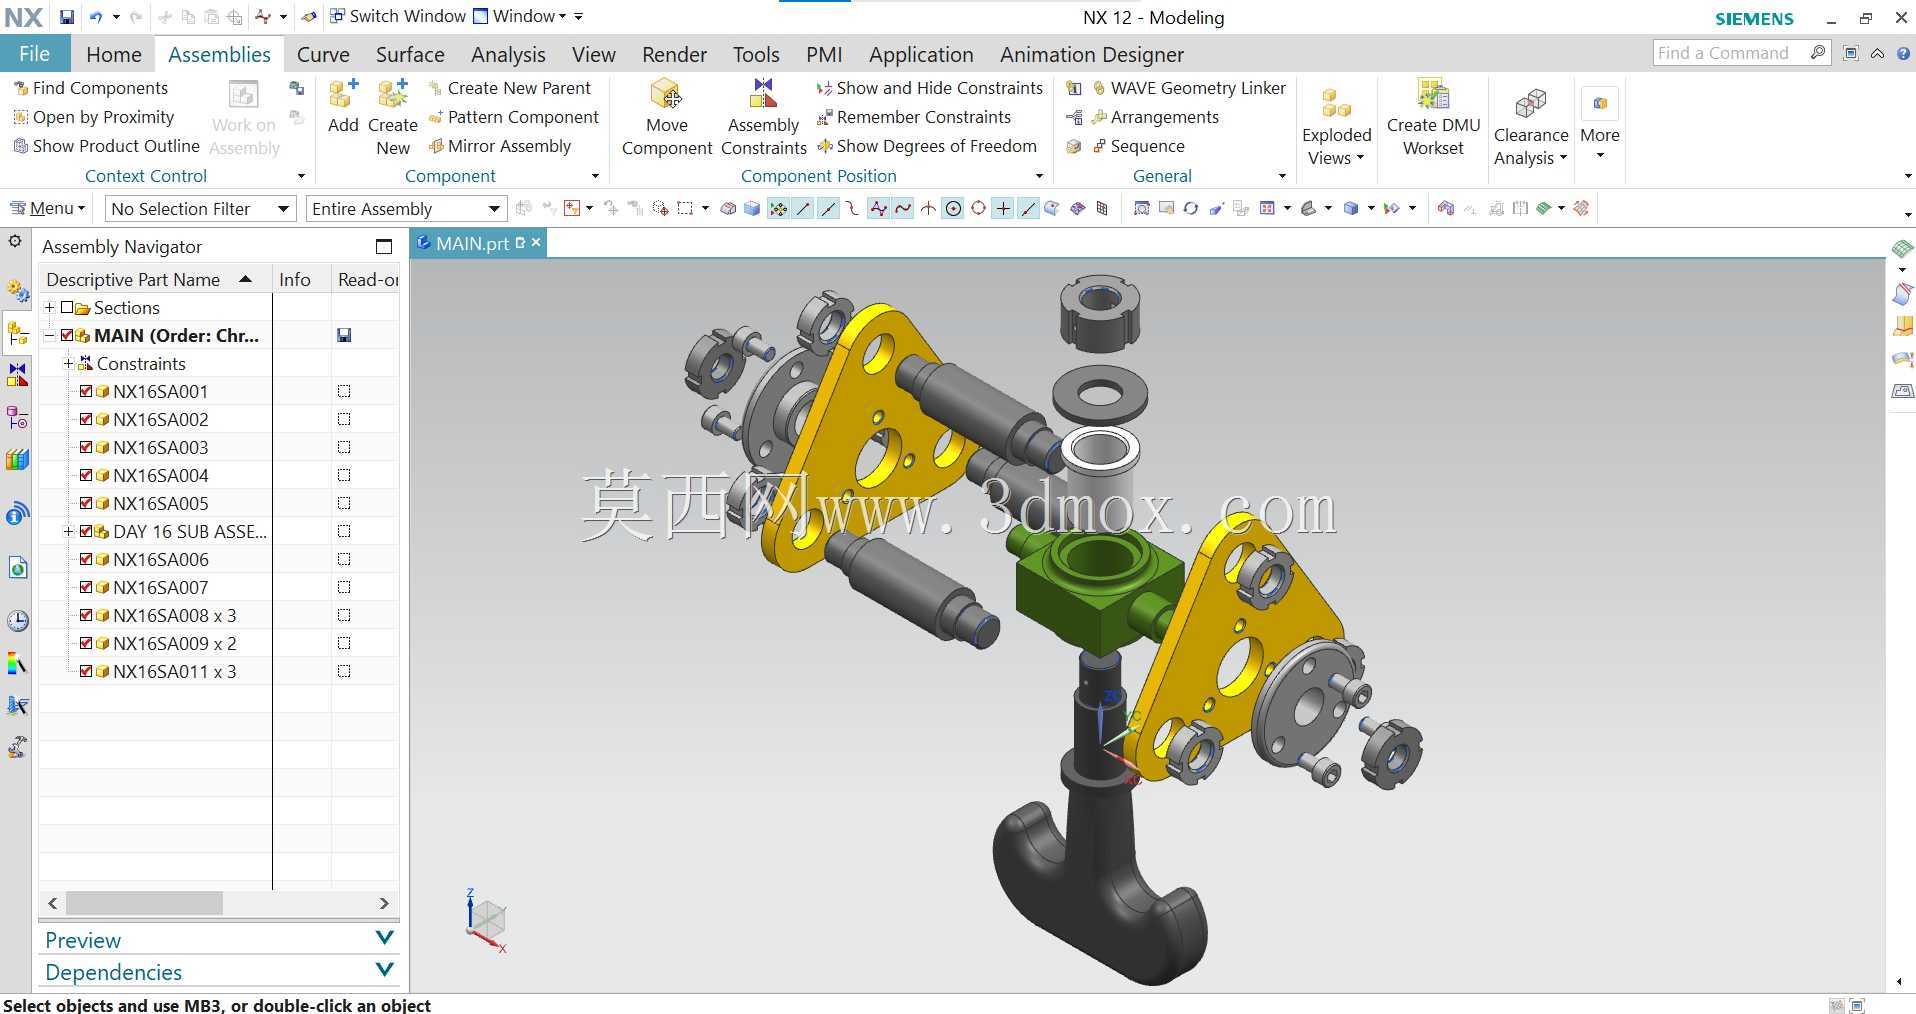Viewport: 1916px width, 1014px height.
Task: Toggle the NX16SA007 component checkbox
Action: point(86,587)
